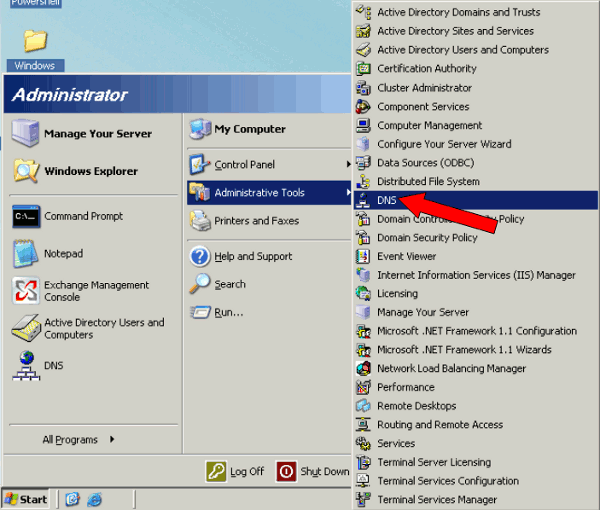This screenshot has height=510, width=600.
Task: Click the Component Services icon
Action: pyautogui.click(x=363, y=106)
